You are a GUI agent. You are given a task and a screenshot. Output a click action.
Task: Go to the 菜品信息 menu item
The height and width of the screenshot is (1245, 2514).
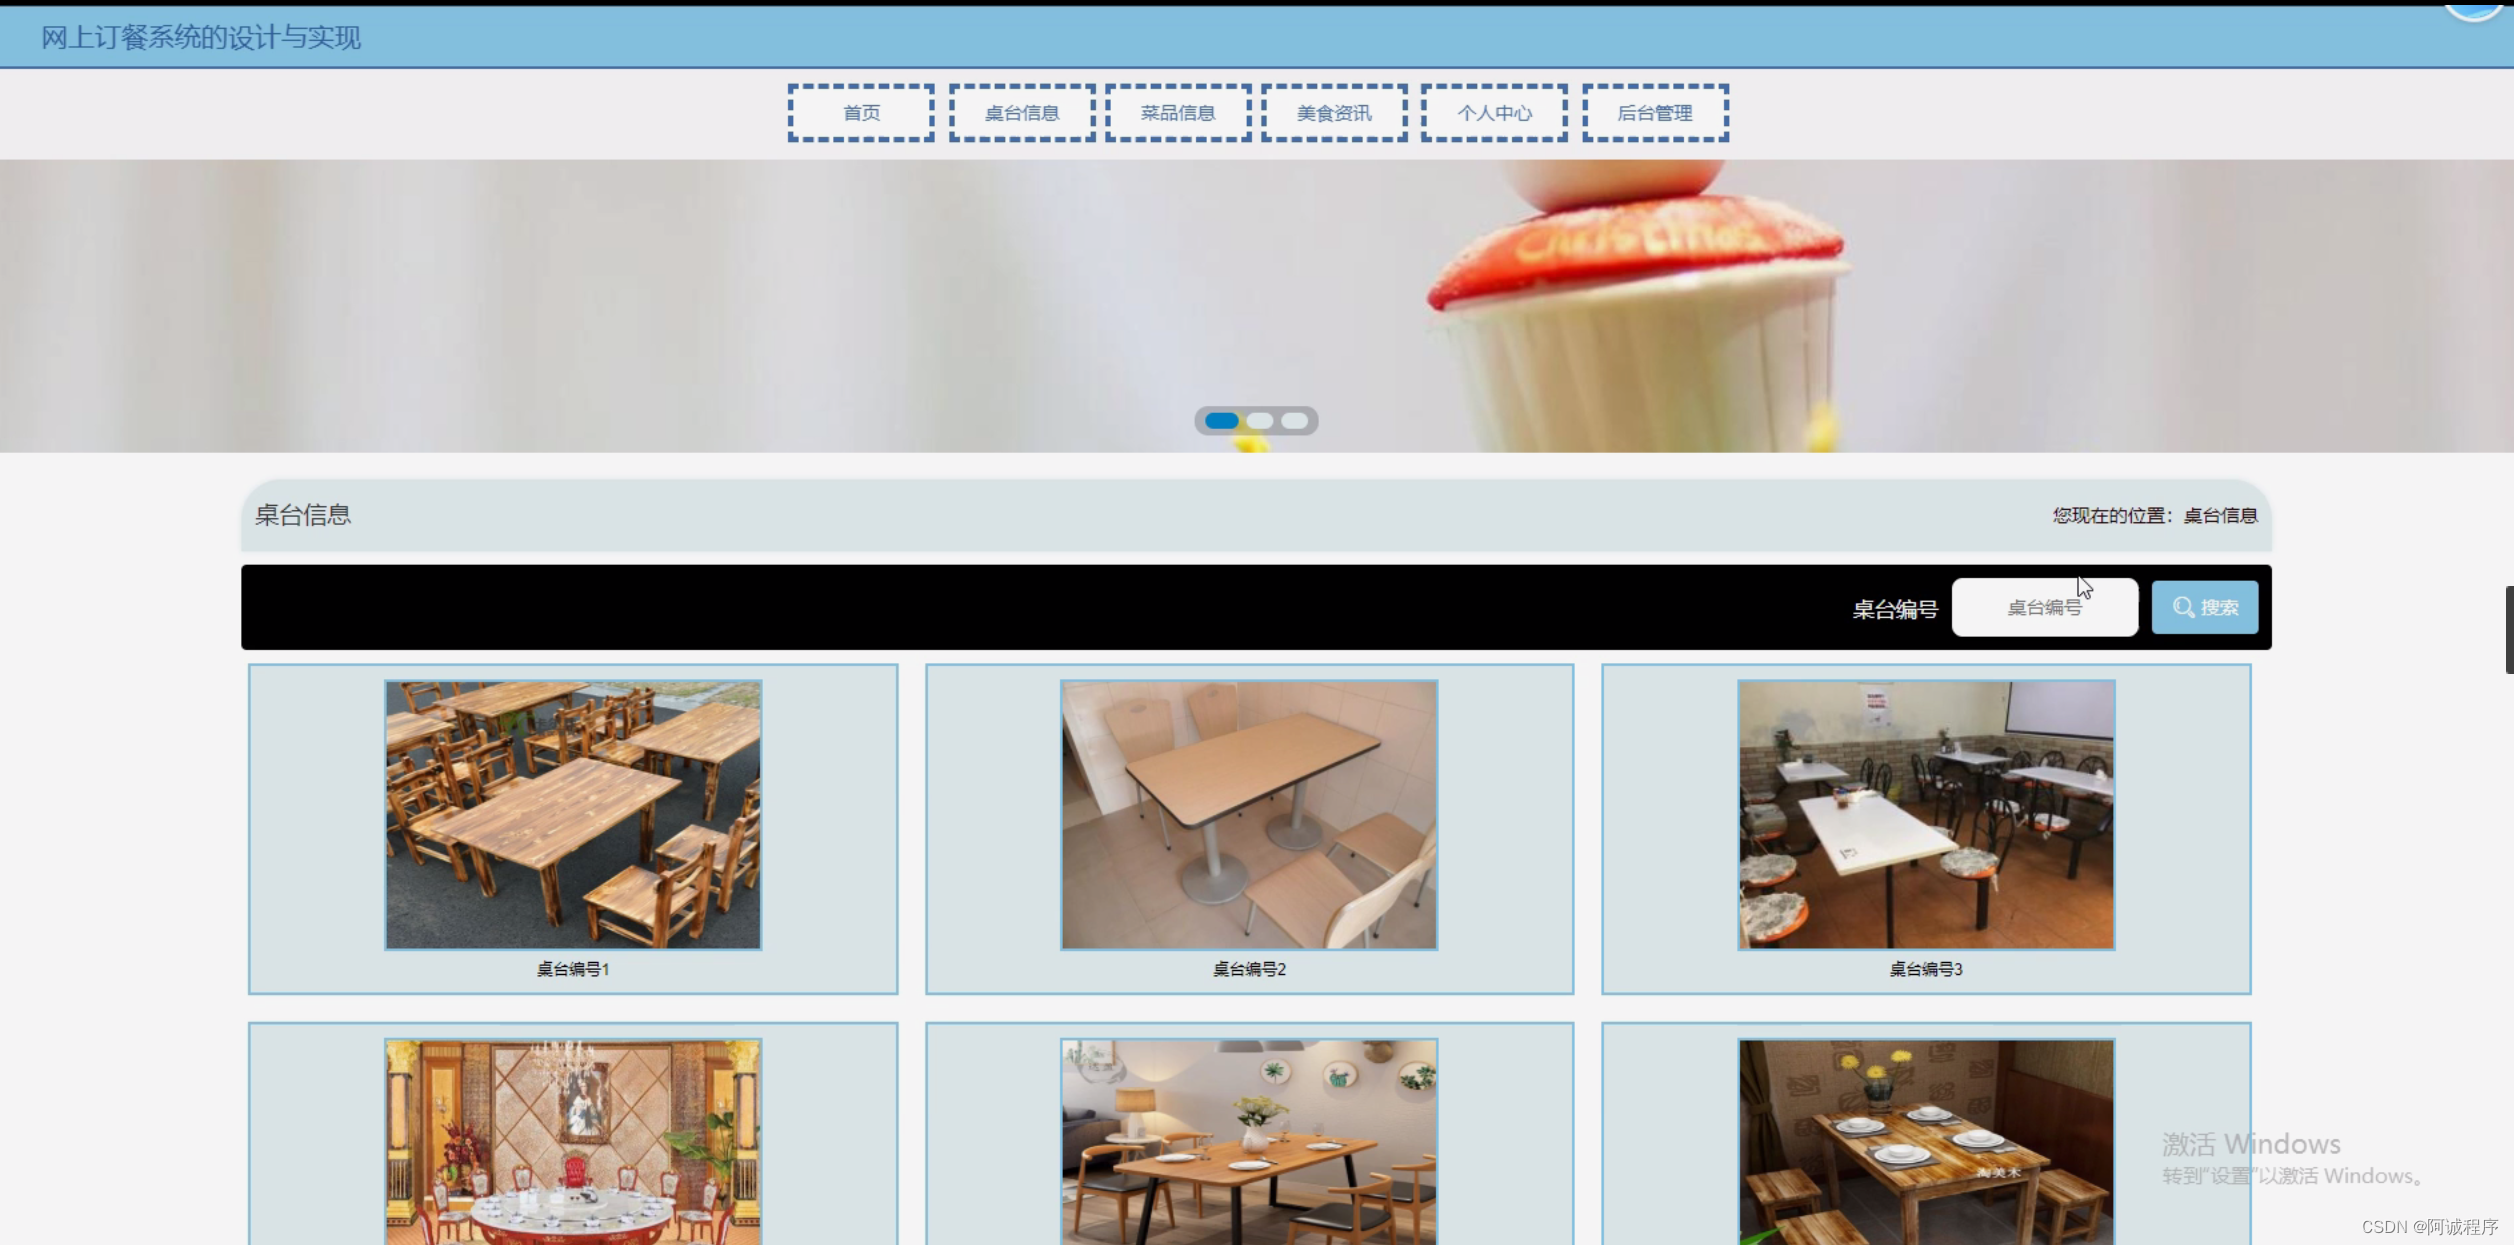pyautogui.click(x=1178, y=113)
